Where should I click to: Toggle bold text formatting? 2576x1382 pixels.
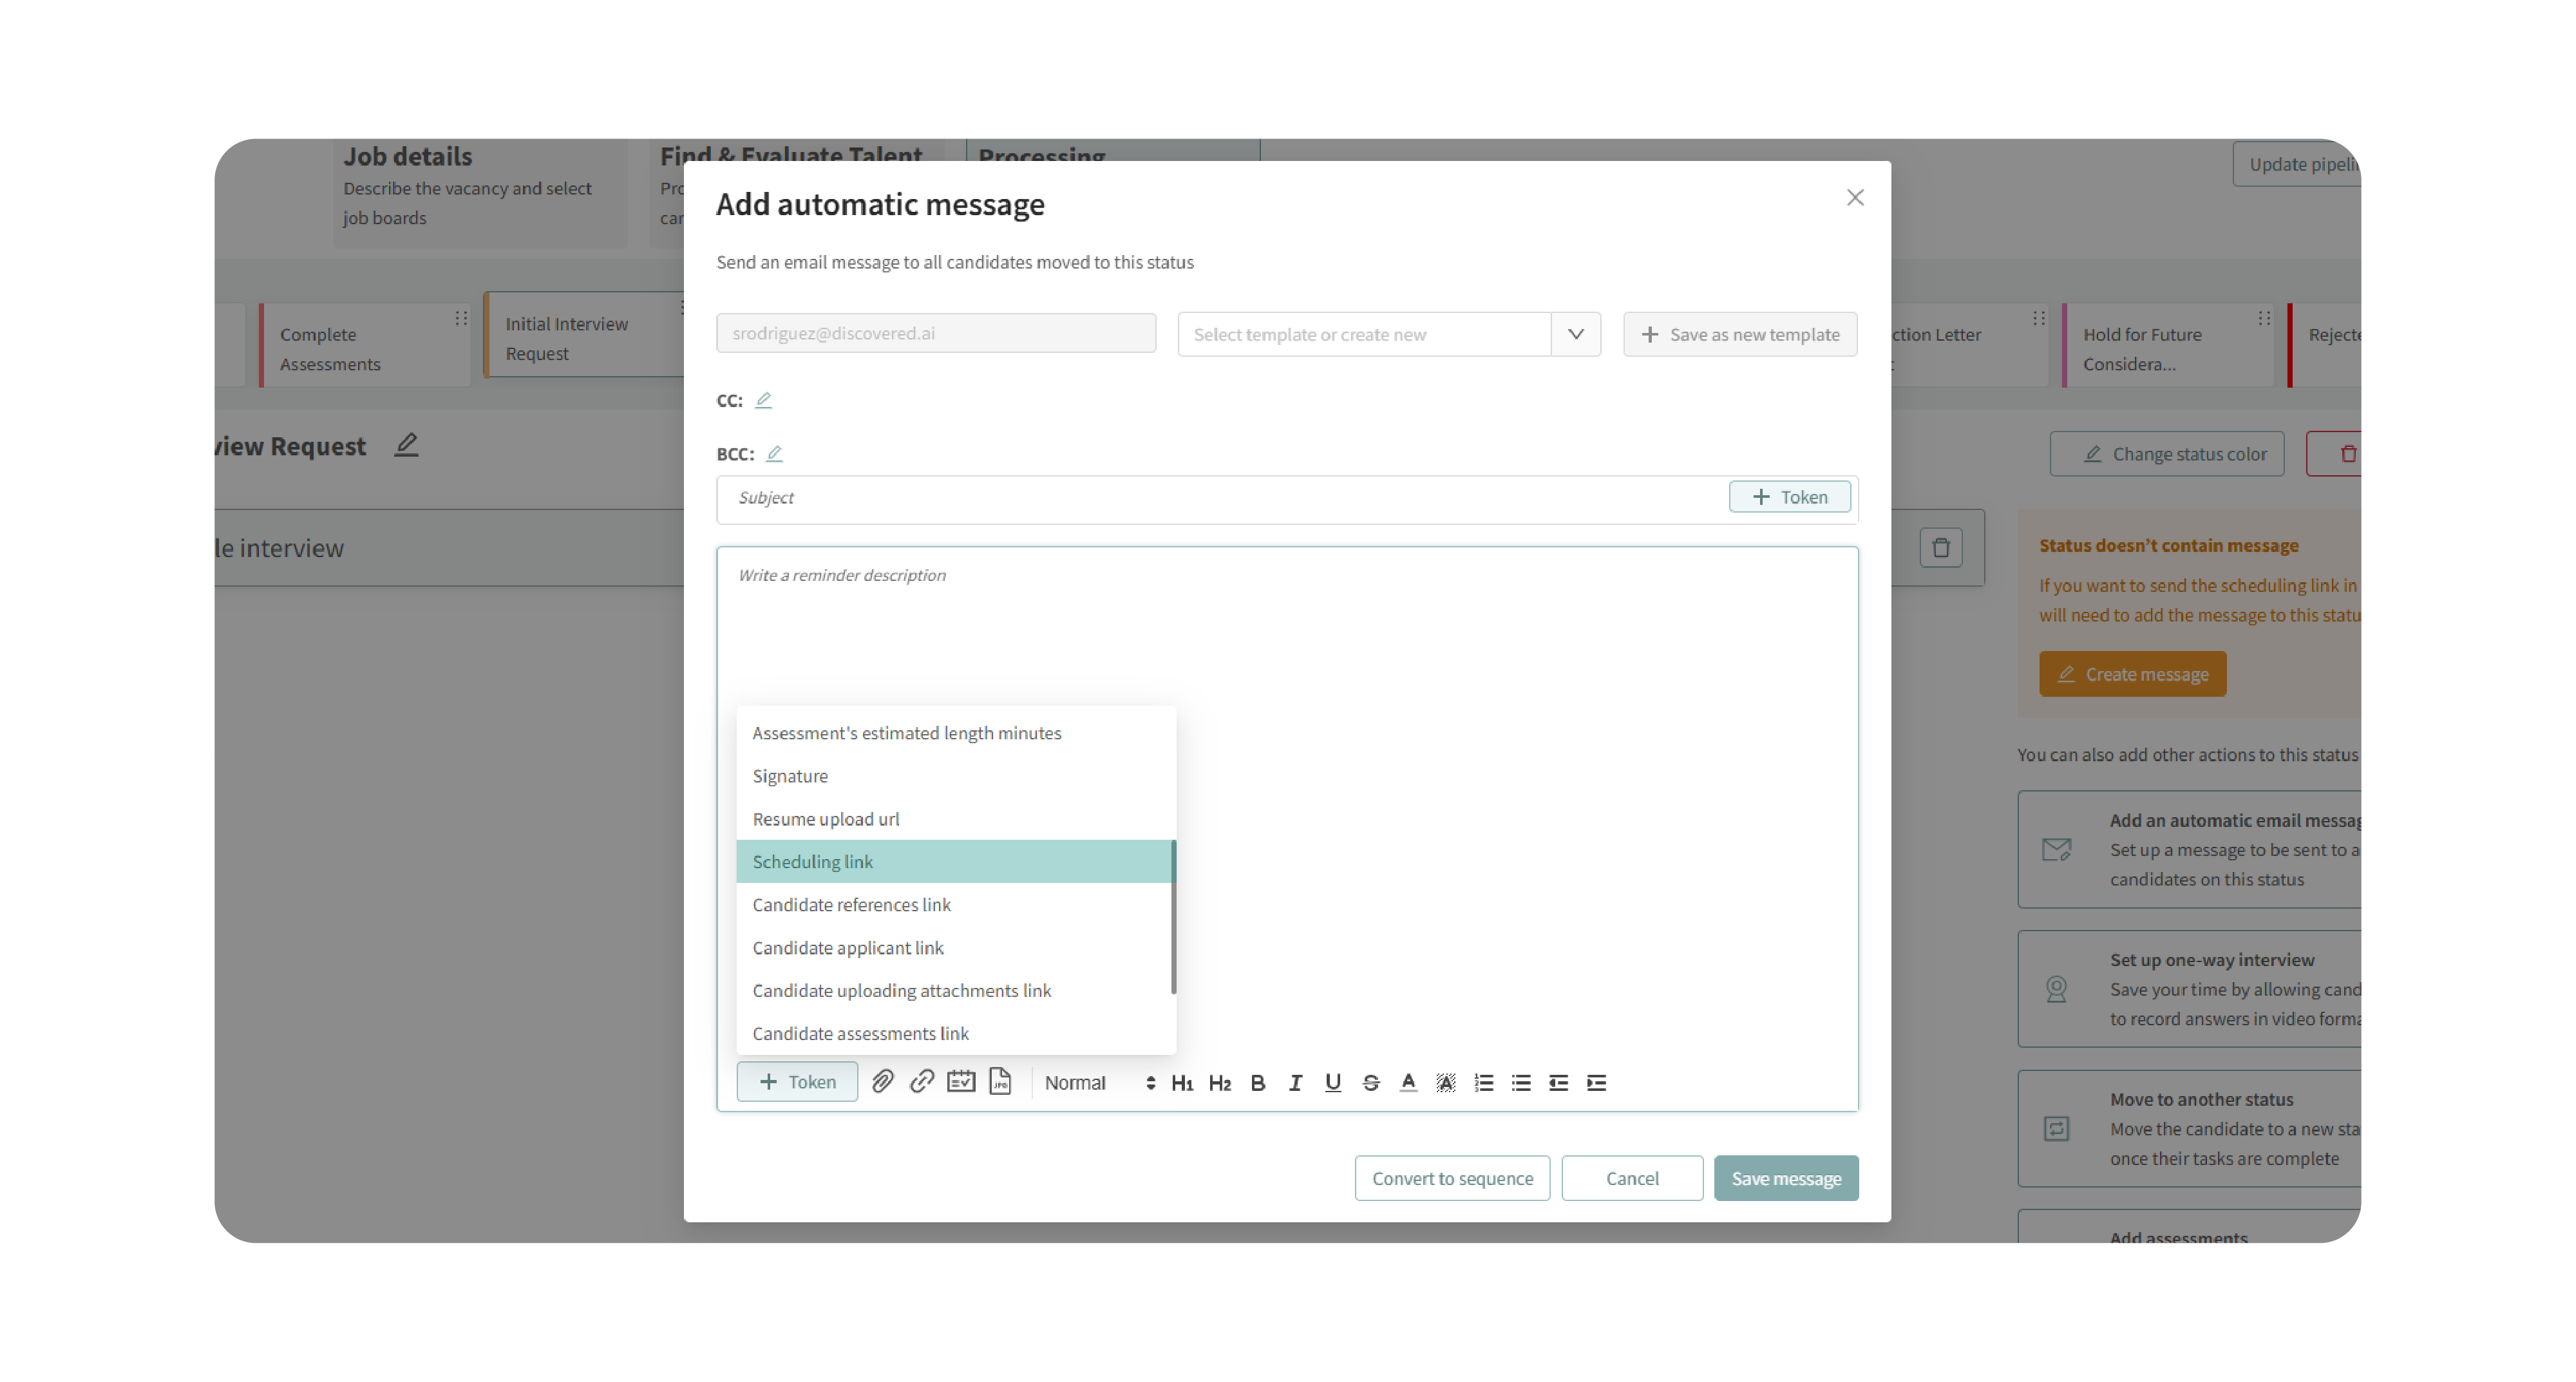click(x=1257, y=1082)
